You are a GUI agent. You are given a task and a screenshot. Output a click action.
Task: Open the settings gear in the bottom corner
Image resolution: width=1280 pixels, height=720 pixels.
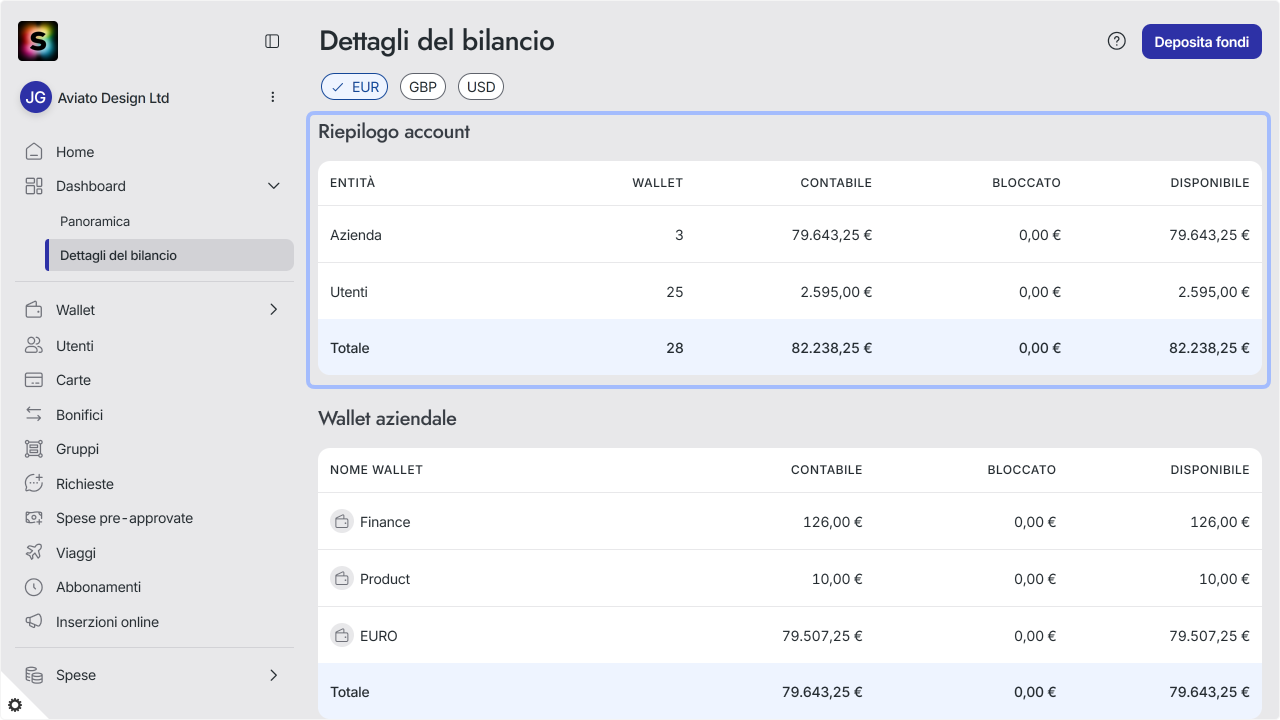15,704
